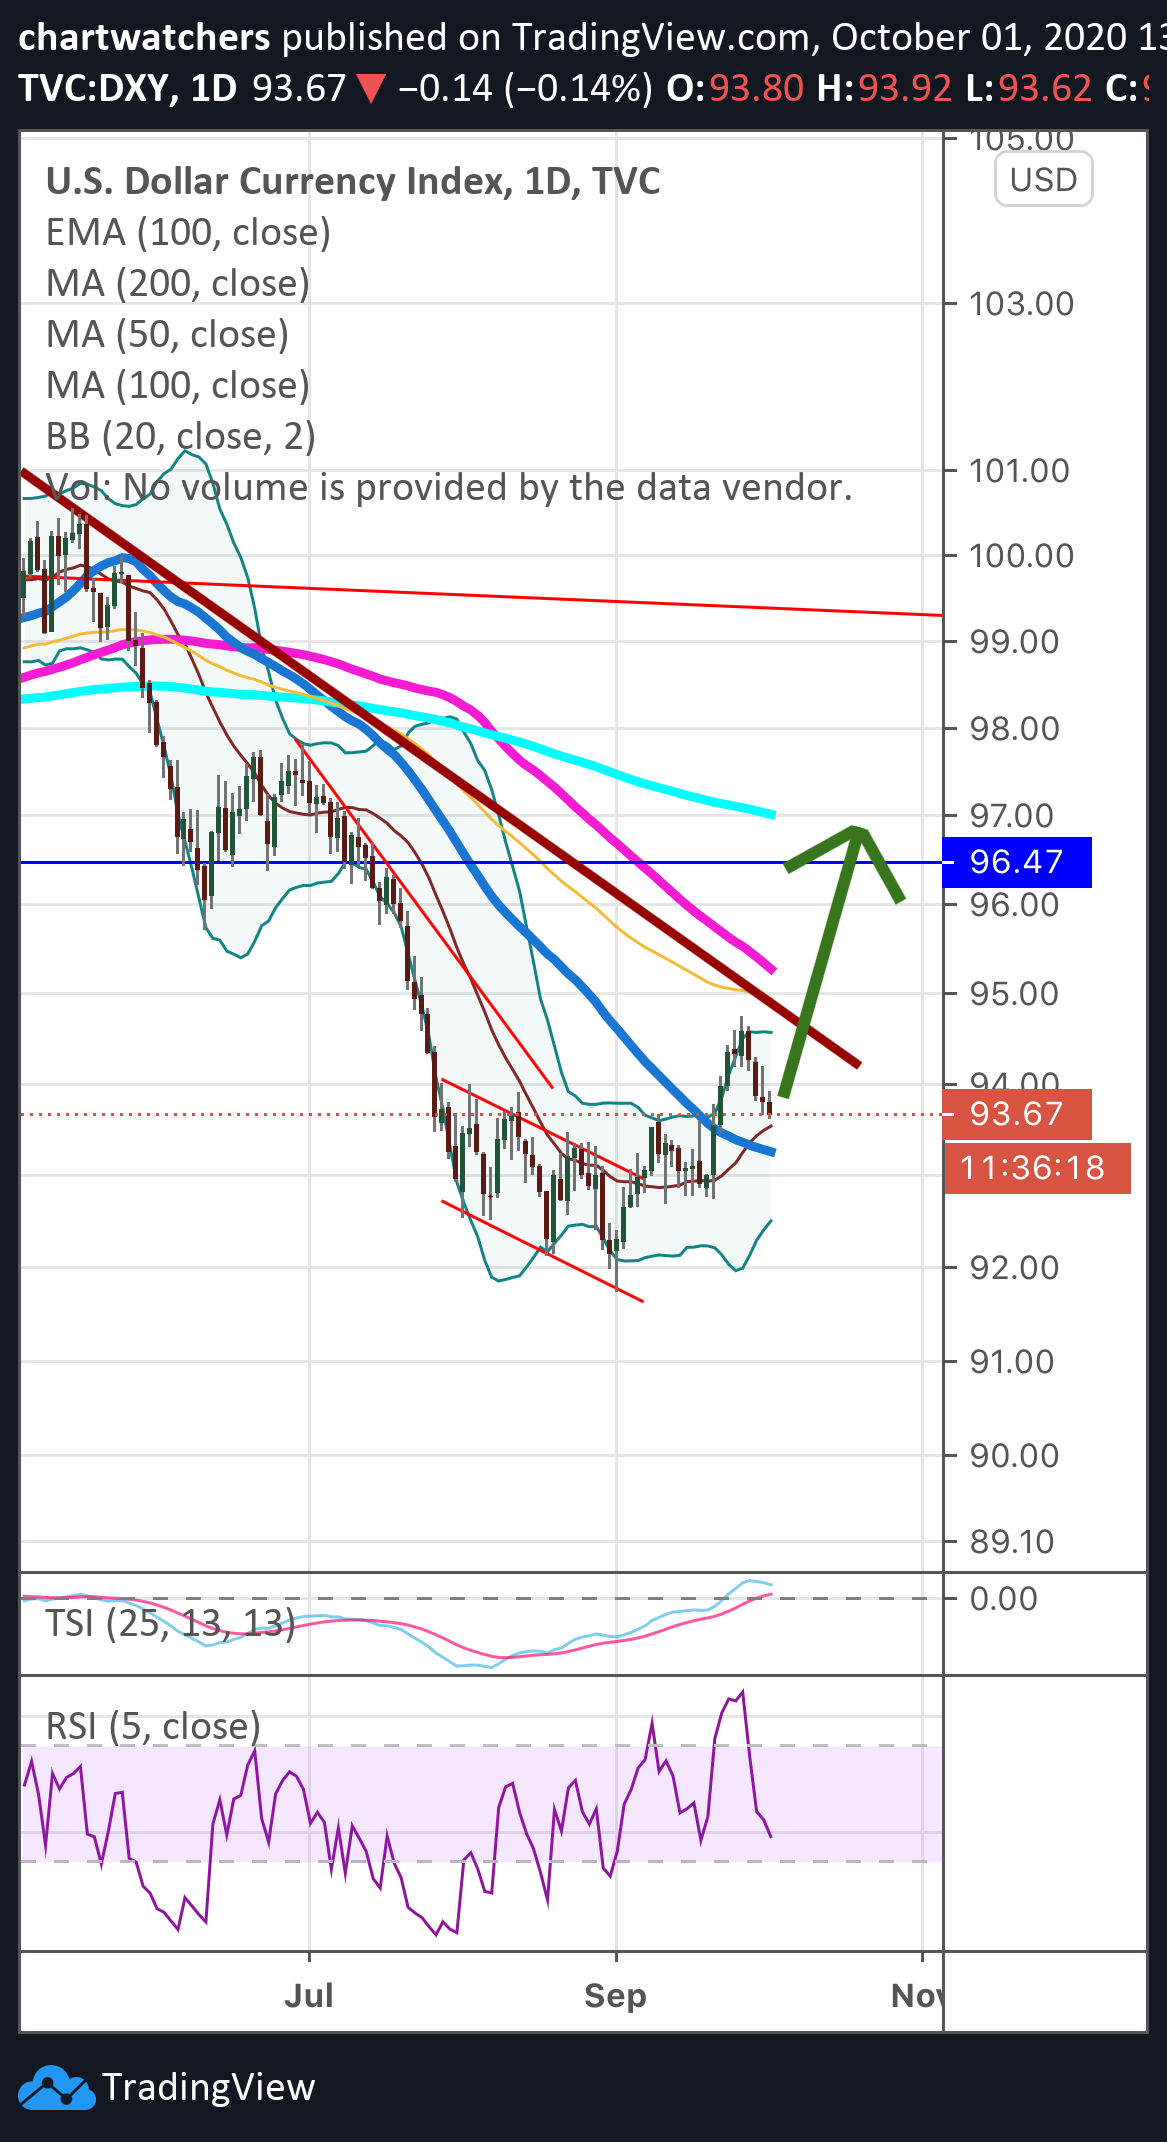This screenshot has width=1167, height=2142.
Task: Click the 97.00 price axis label
Action: tap(1011, 815)
